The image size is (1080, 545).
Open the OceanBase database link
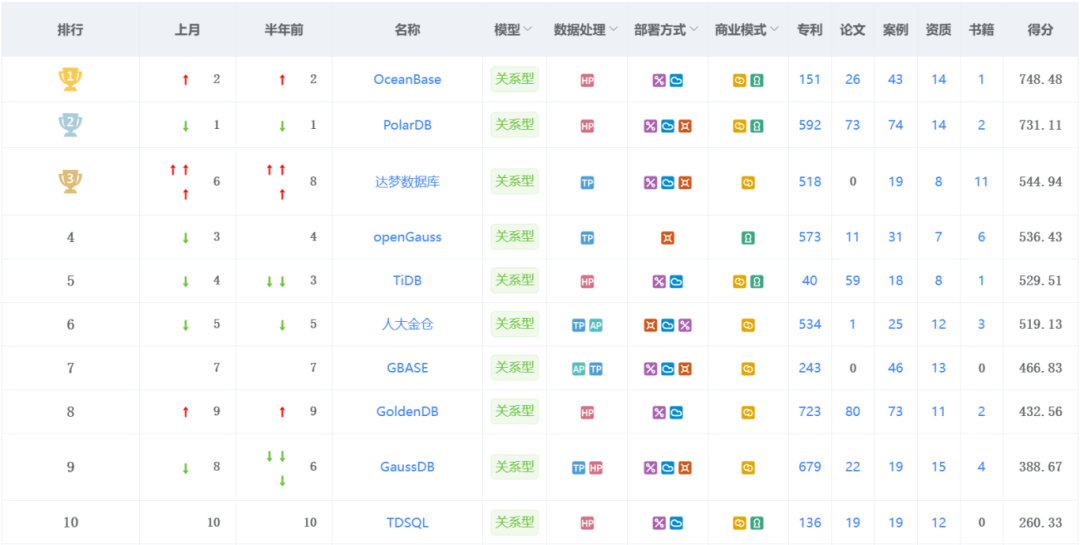[x=407, y=79]
